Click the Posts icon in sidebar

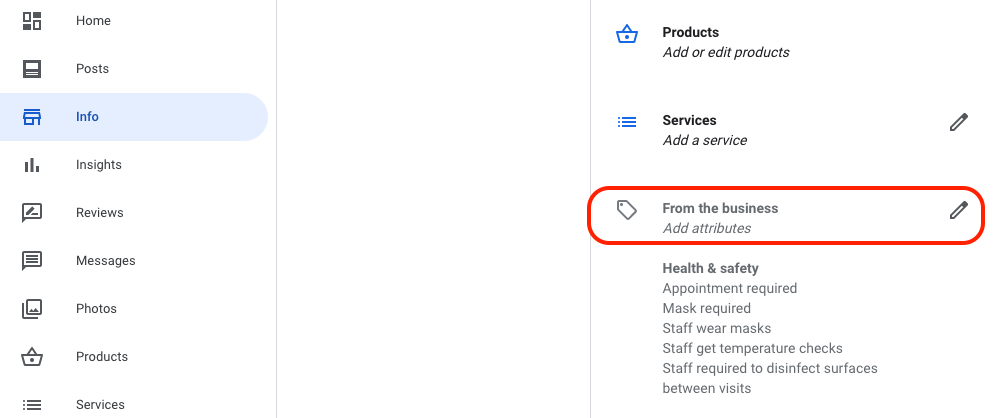tap(32, 69)
